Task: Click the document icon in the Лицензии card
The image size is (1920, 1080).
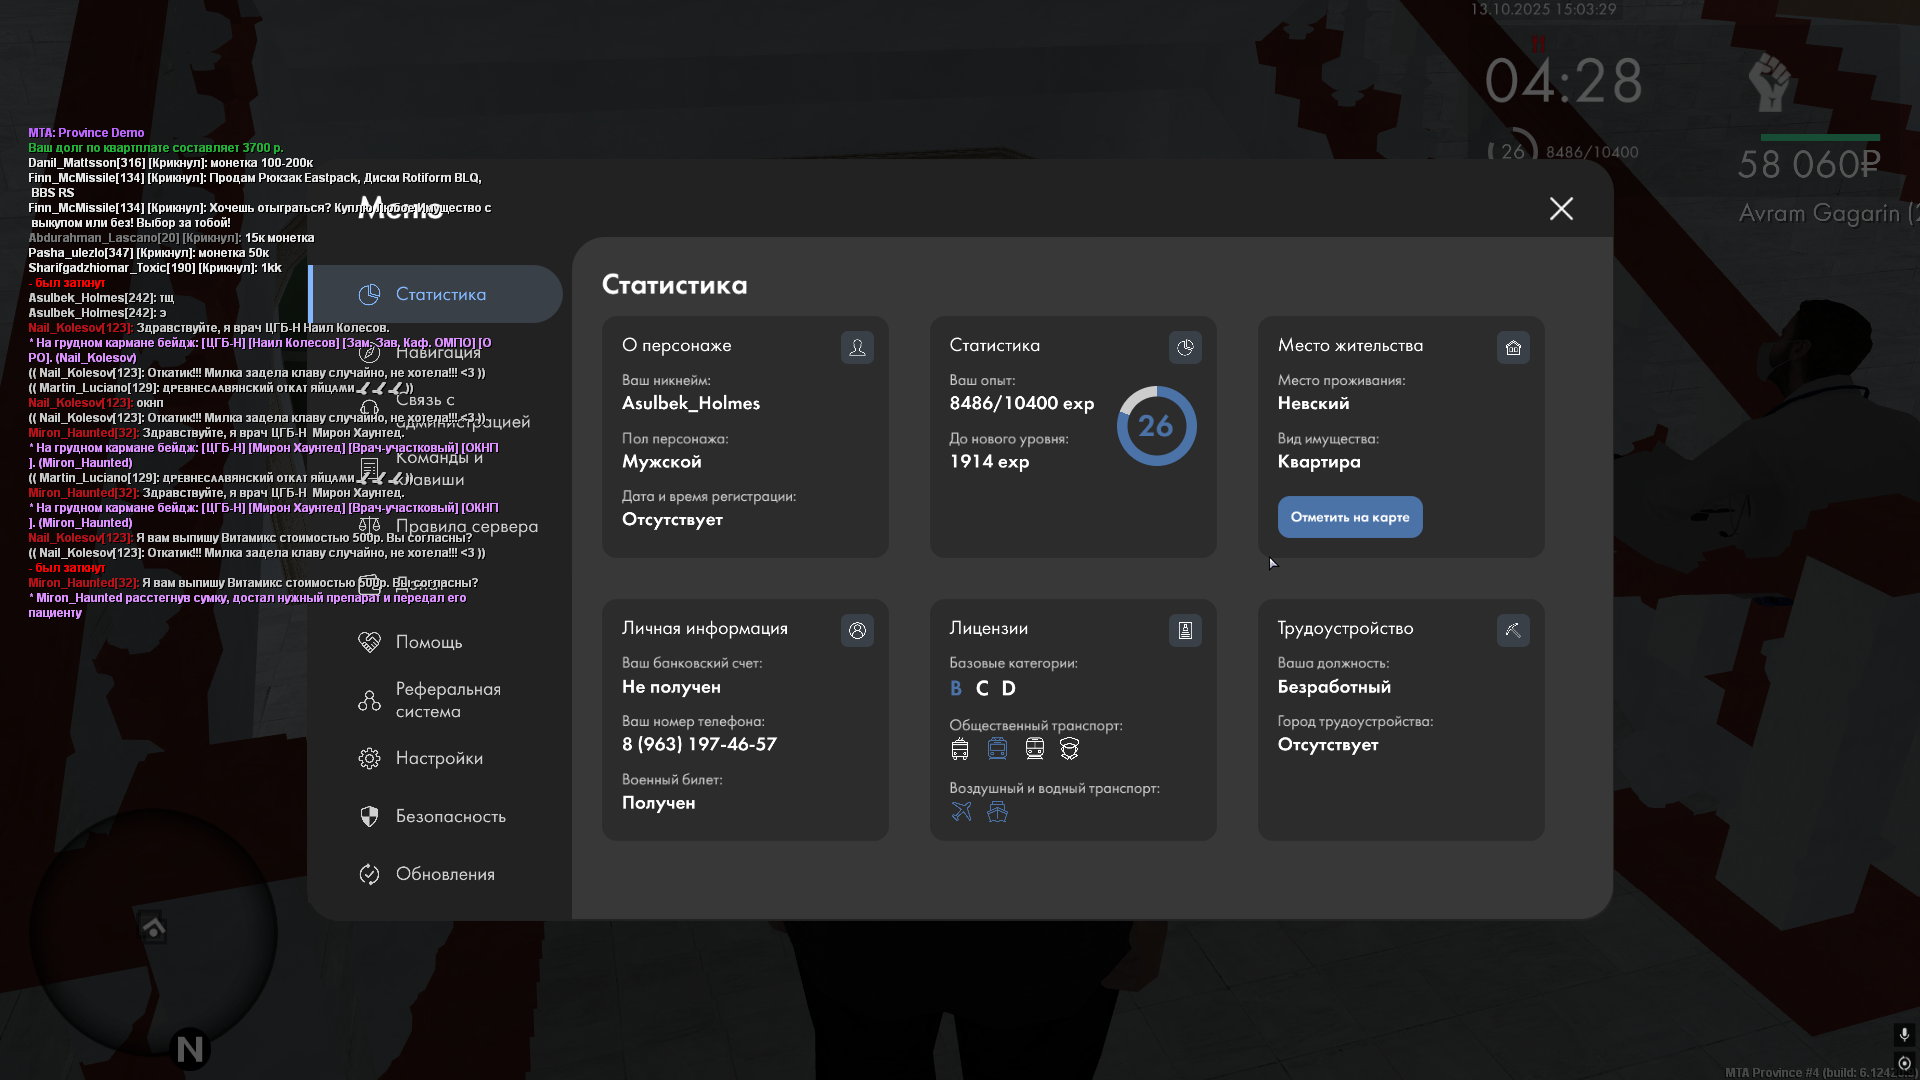Action: click(x=1185, y=630)
